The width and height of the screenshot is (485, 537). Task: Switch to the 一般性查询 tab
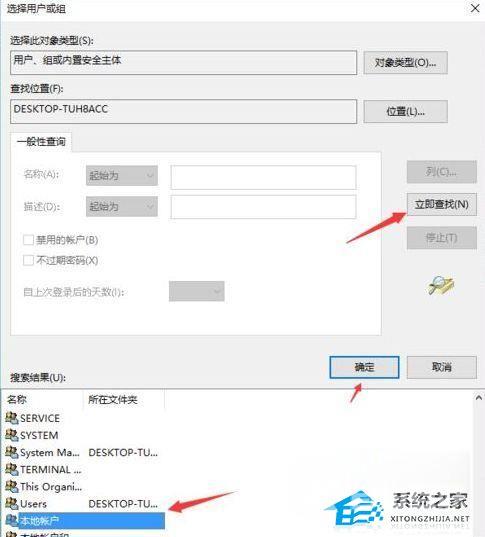(41, 142)
